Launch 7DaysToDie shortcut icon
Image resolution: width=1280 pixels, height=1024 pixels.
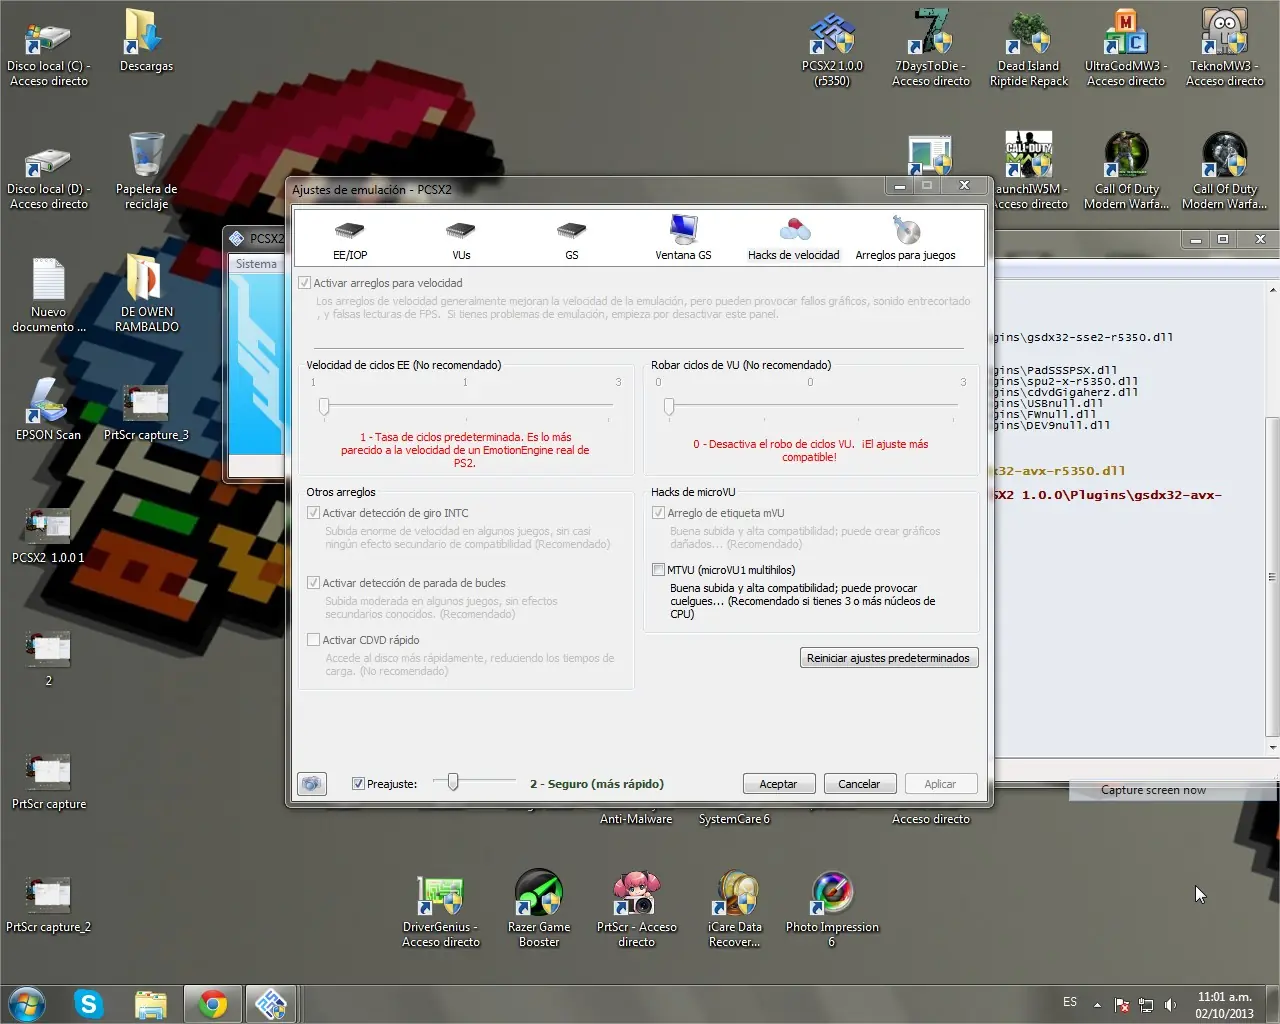tap(931, 48)
